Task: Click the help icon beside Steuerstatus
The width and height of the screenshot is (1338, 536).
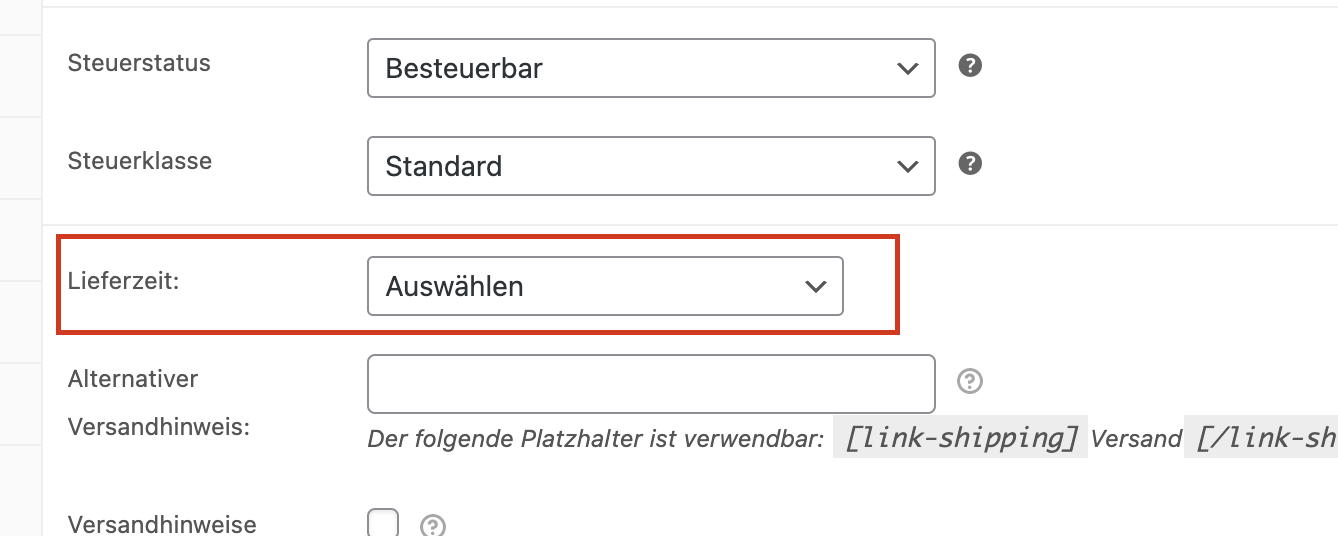Action: click(970, 66)
